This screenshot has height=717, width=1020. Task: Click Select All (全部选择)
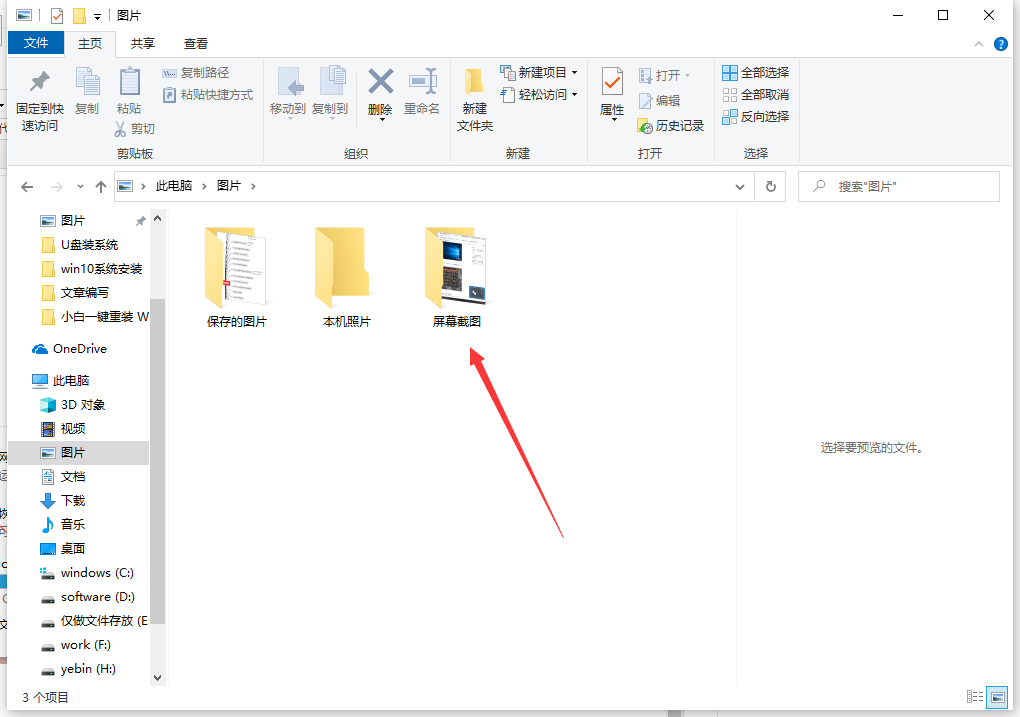[x=756, y=73]
